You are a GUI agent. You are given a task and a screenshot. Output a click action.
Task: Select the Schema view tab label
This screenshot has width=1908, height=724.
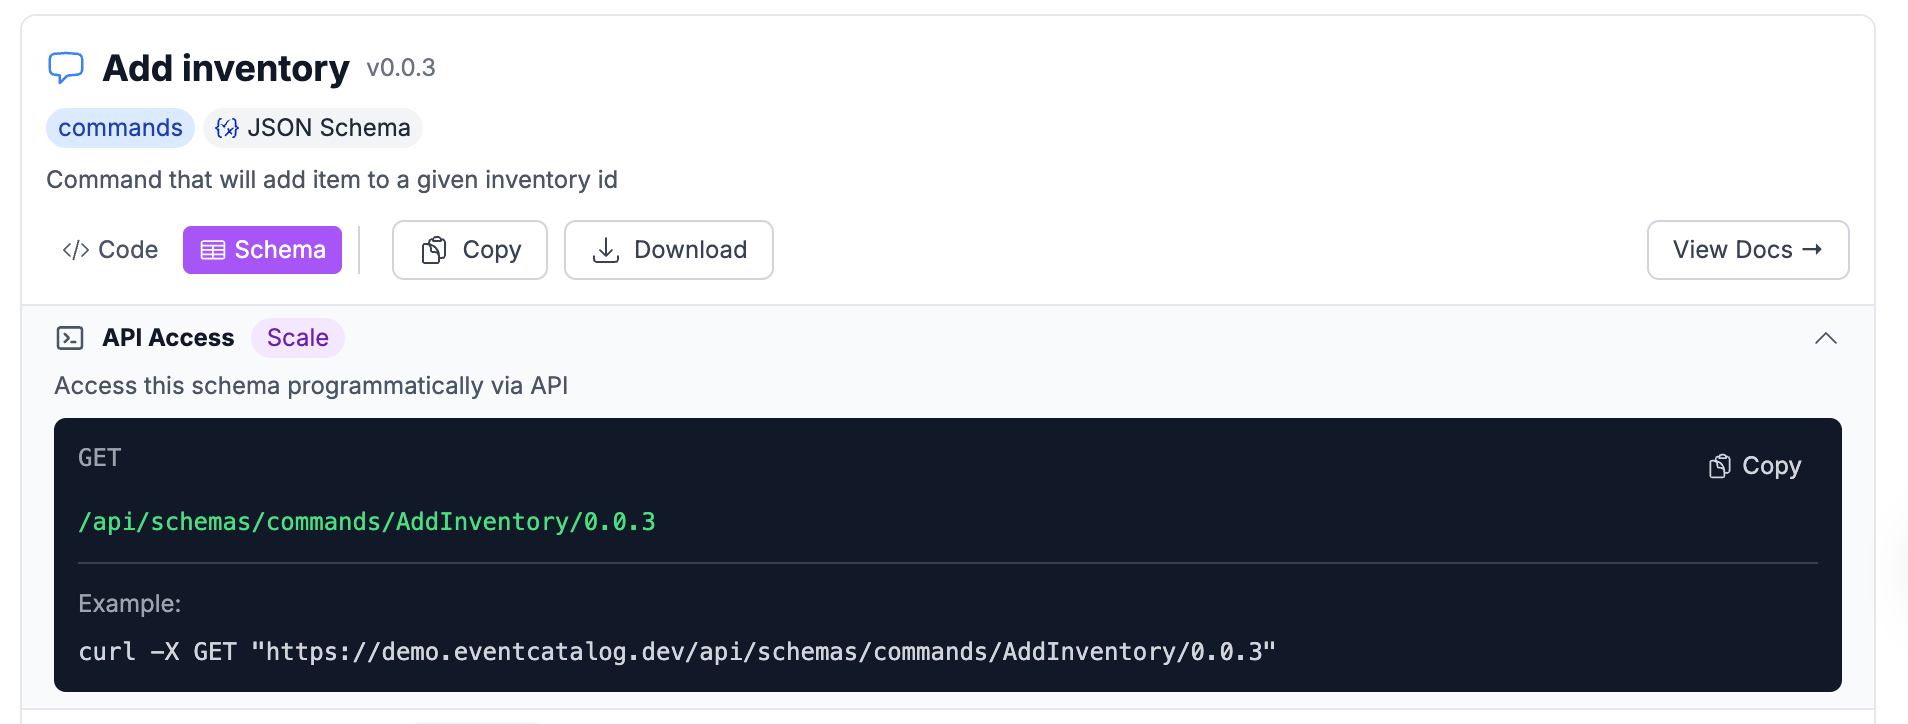pyautogui.click(x=280, y=250)
